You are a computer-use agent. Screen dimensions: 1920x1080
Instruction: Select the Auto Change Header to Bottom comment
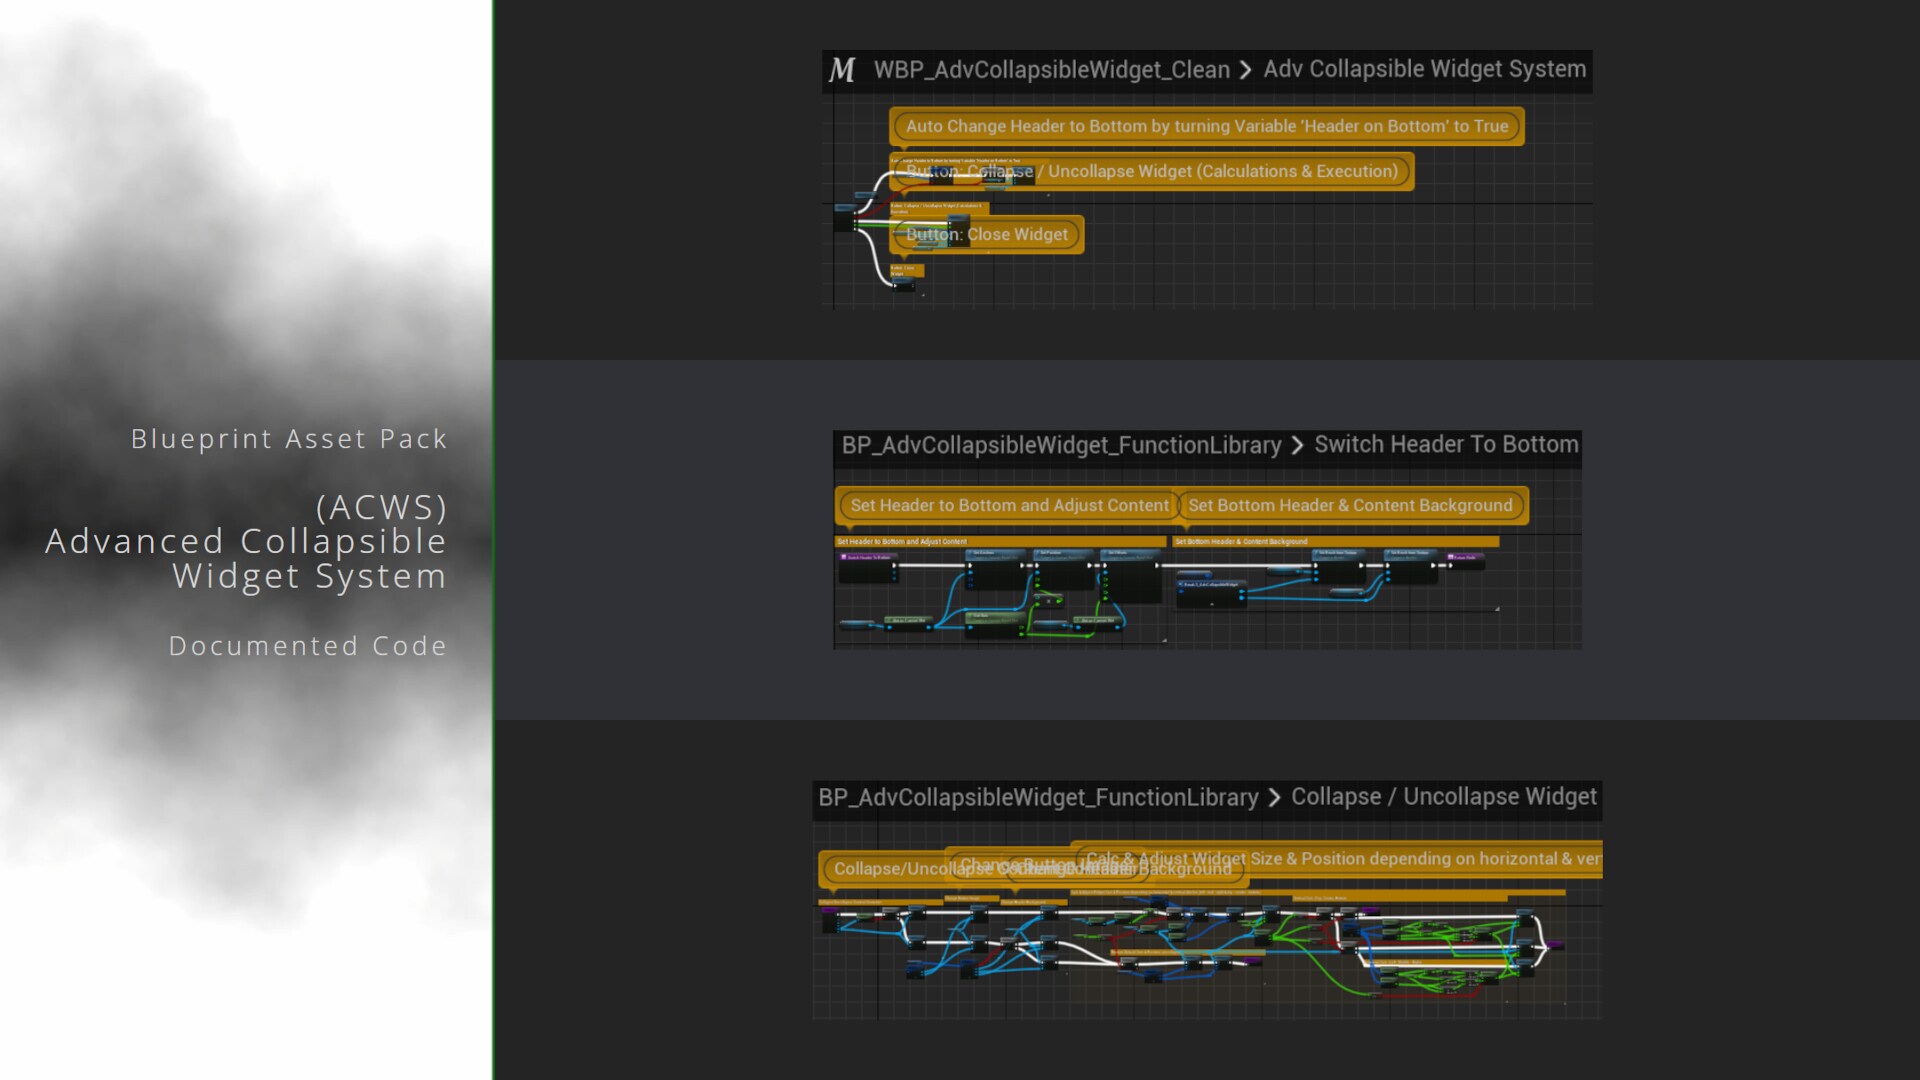click(x=1206, y=126)
